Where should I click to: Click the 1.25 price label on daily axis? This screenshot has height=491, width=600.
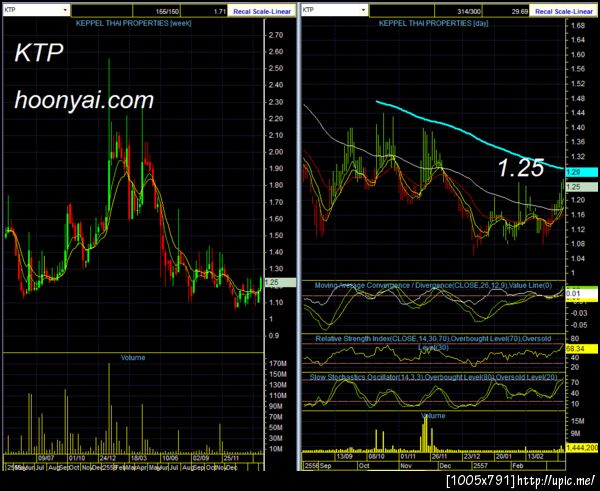(581, 187)
